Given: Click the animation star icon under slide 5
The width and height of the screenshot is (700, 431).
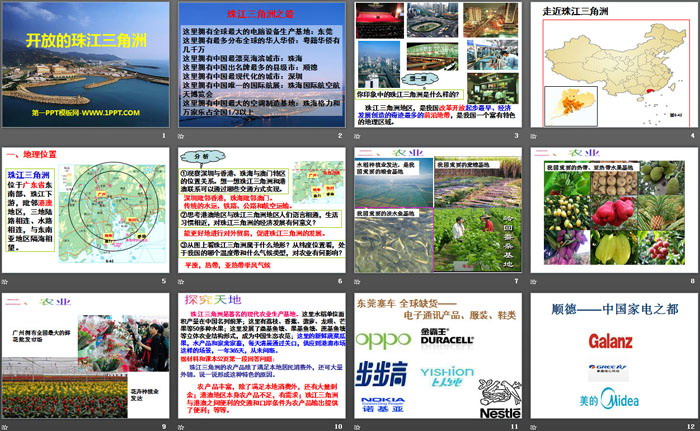Looking at the screenshot, I should point(4,281).
